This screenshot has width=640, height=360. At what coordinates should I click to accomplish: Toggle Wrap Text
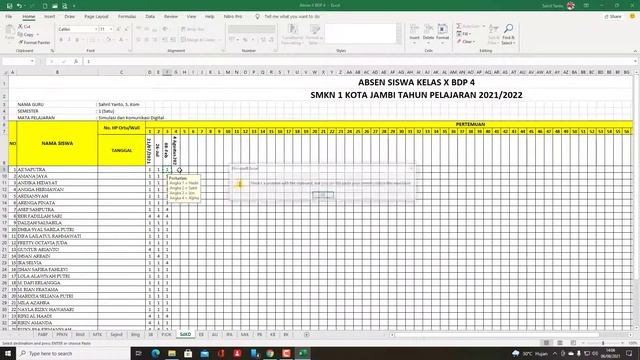[192, 29]
